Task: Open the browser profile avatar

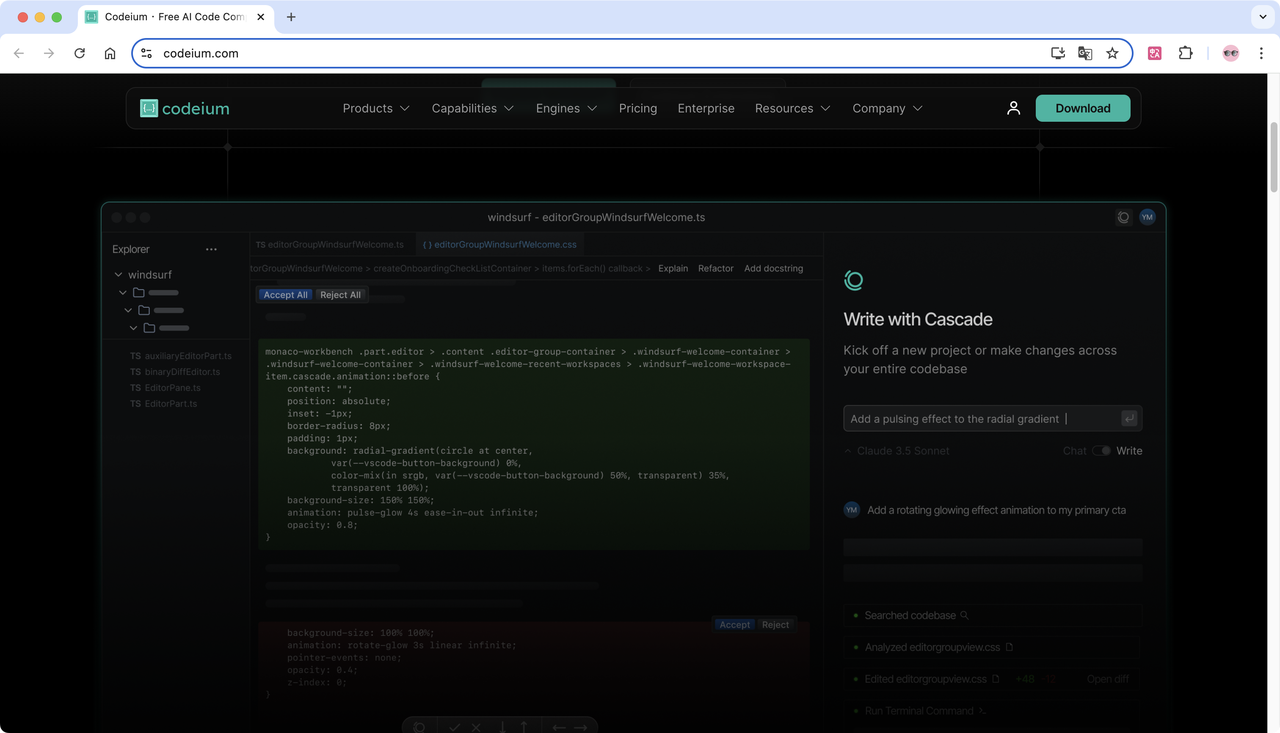Action: 1231,53
